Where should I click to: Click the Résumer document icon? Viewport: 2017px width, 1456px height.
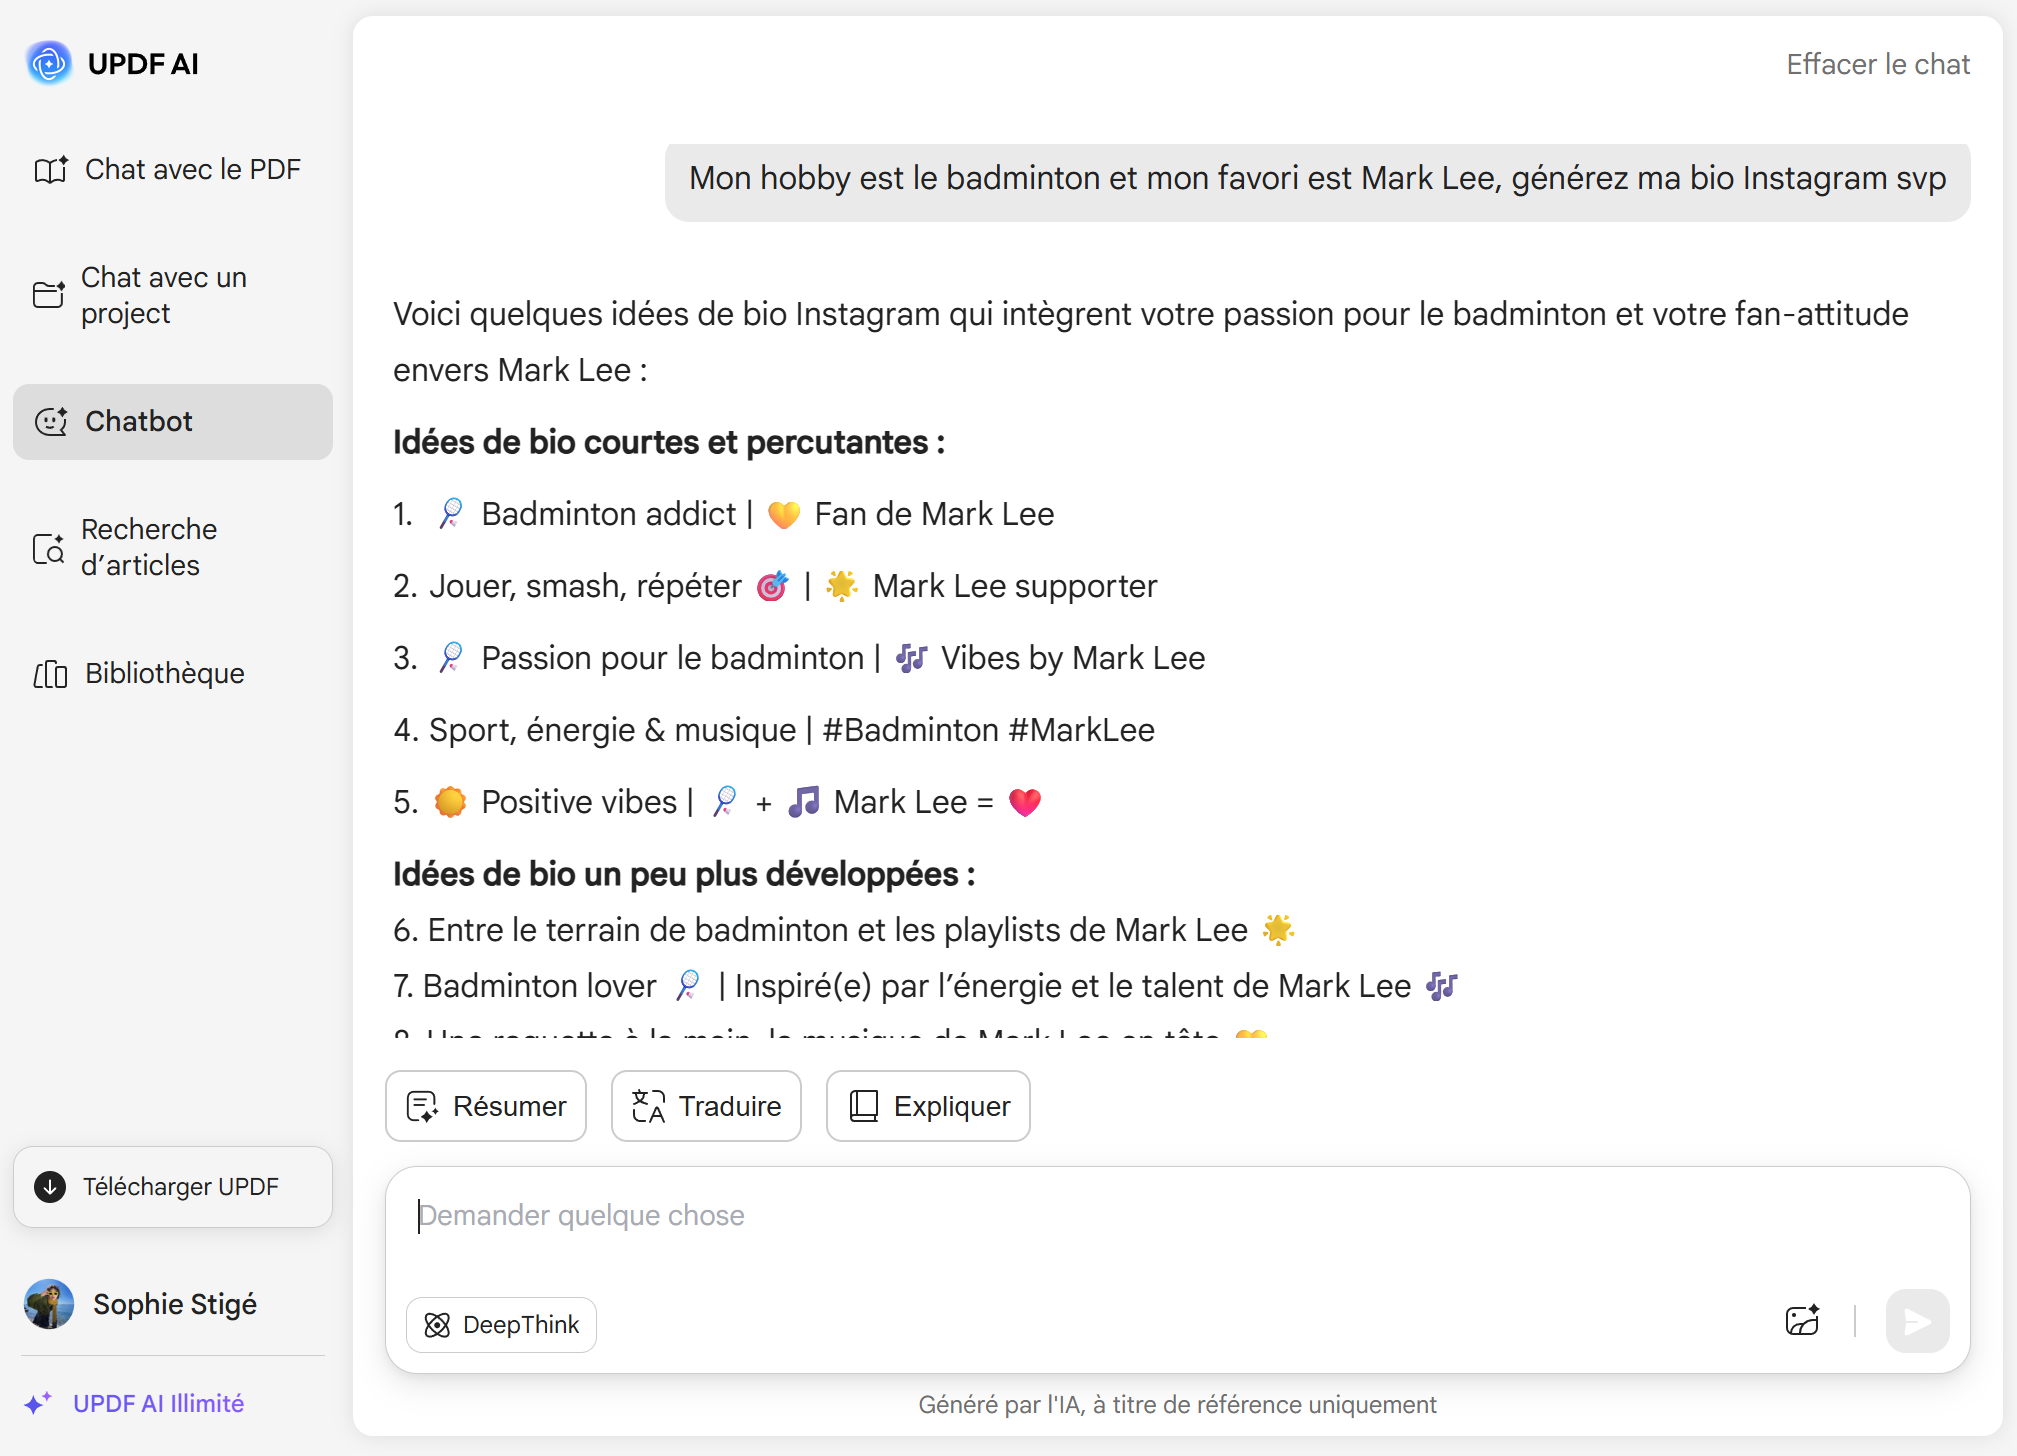(x=422, y=1106)
